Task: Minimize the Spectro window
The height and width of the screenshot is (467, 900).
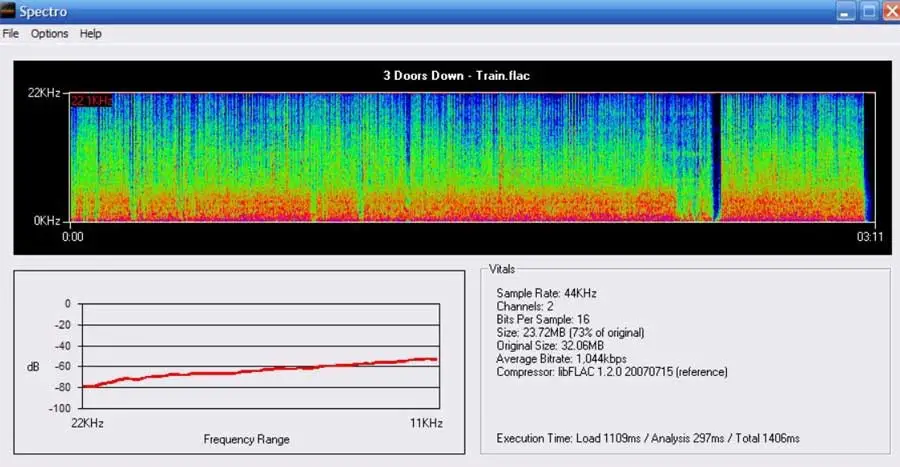Action: [846, 11]
